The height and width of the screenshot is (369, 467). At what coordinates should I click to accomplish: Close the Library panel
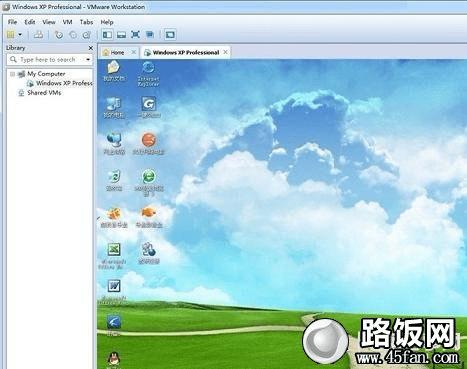click(90, 48)
